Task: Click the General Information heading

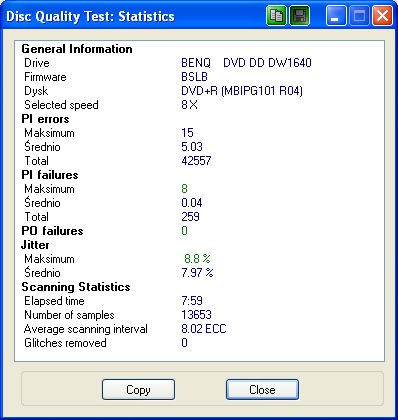Action: tap(77, 49)
